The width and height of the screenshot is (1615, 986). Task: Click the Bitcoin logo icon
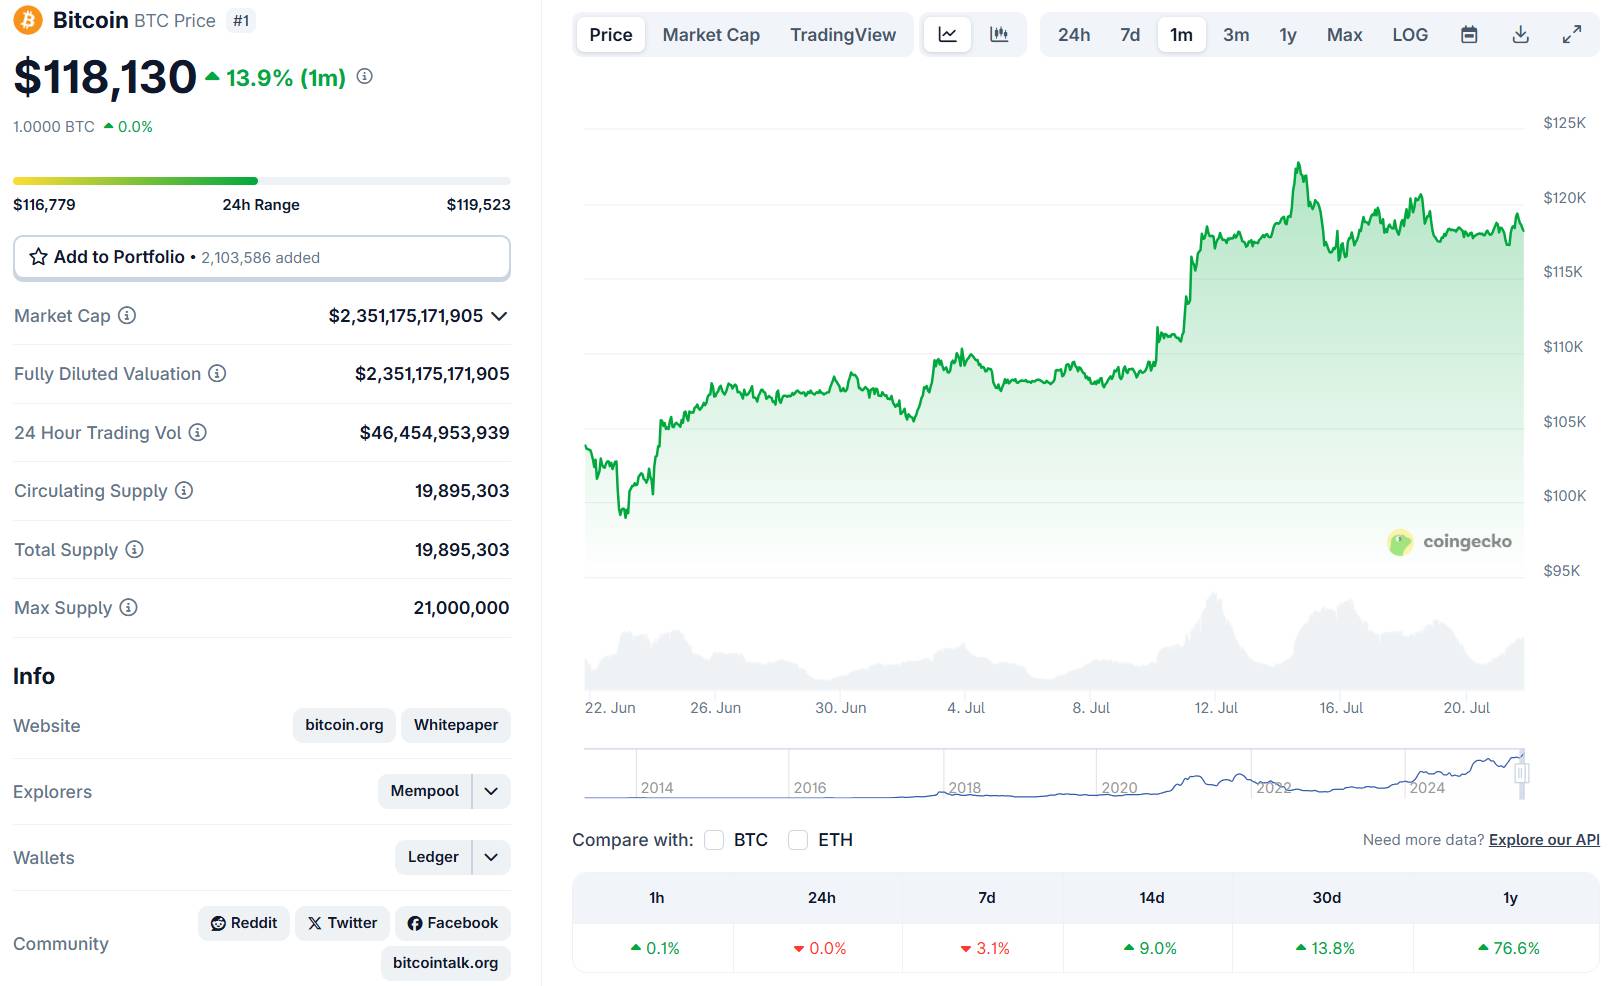pyautogui.click(x=27, y=20)
